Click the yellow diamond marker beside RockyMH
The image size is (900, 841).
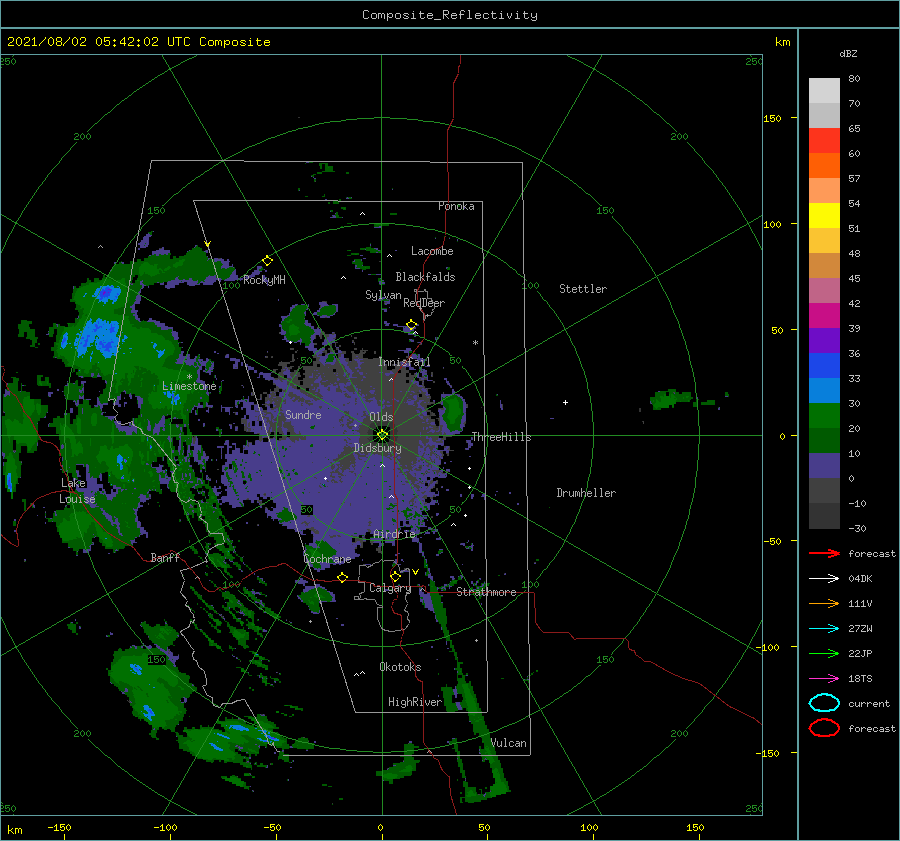click(267, 261)
